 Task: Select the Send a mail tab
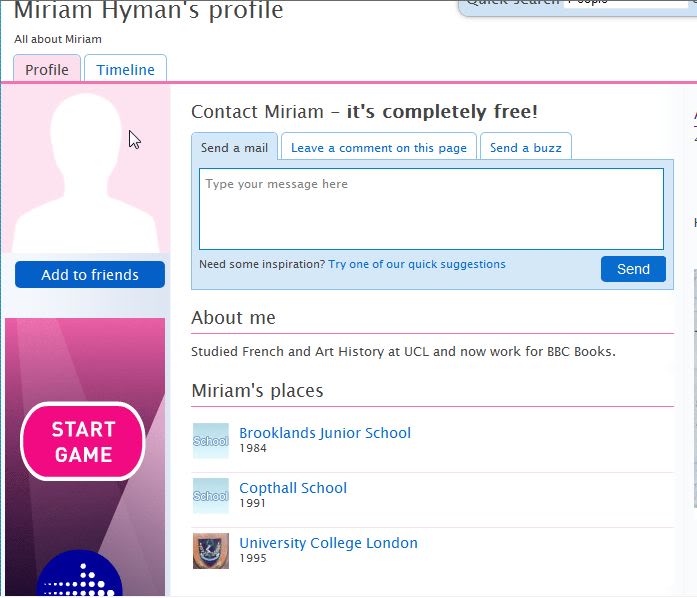pos(234,147)
